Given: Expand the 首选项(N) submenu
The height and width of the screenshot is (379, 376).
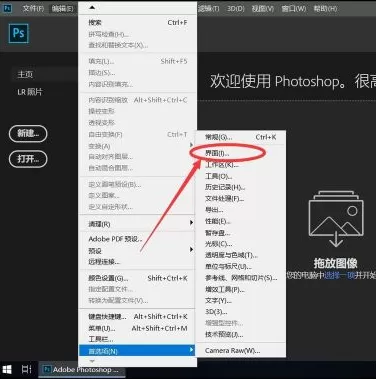Looking at the screenshot, I should [x=137, y=351].
